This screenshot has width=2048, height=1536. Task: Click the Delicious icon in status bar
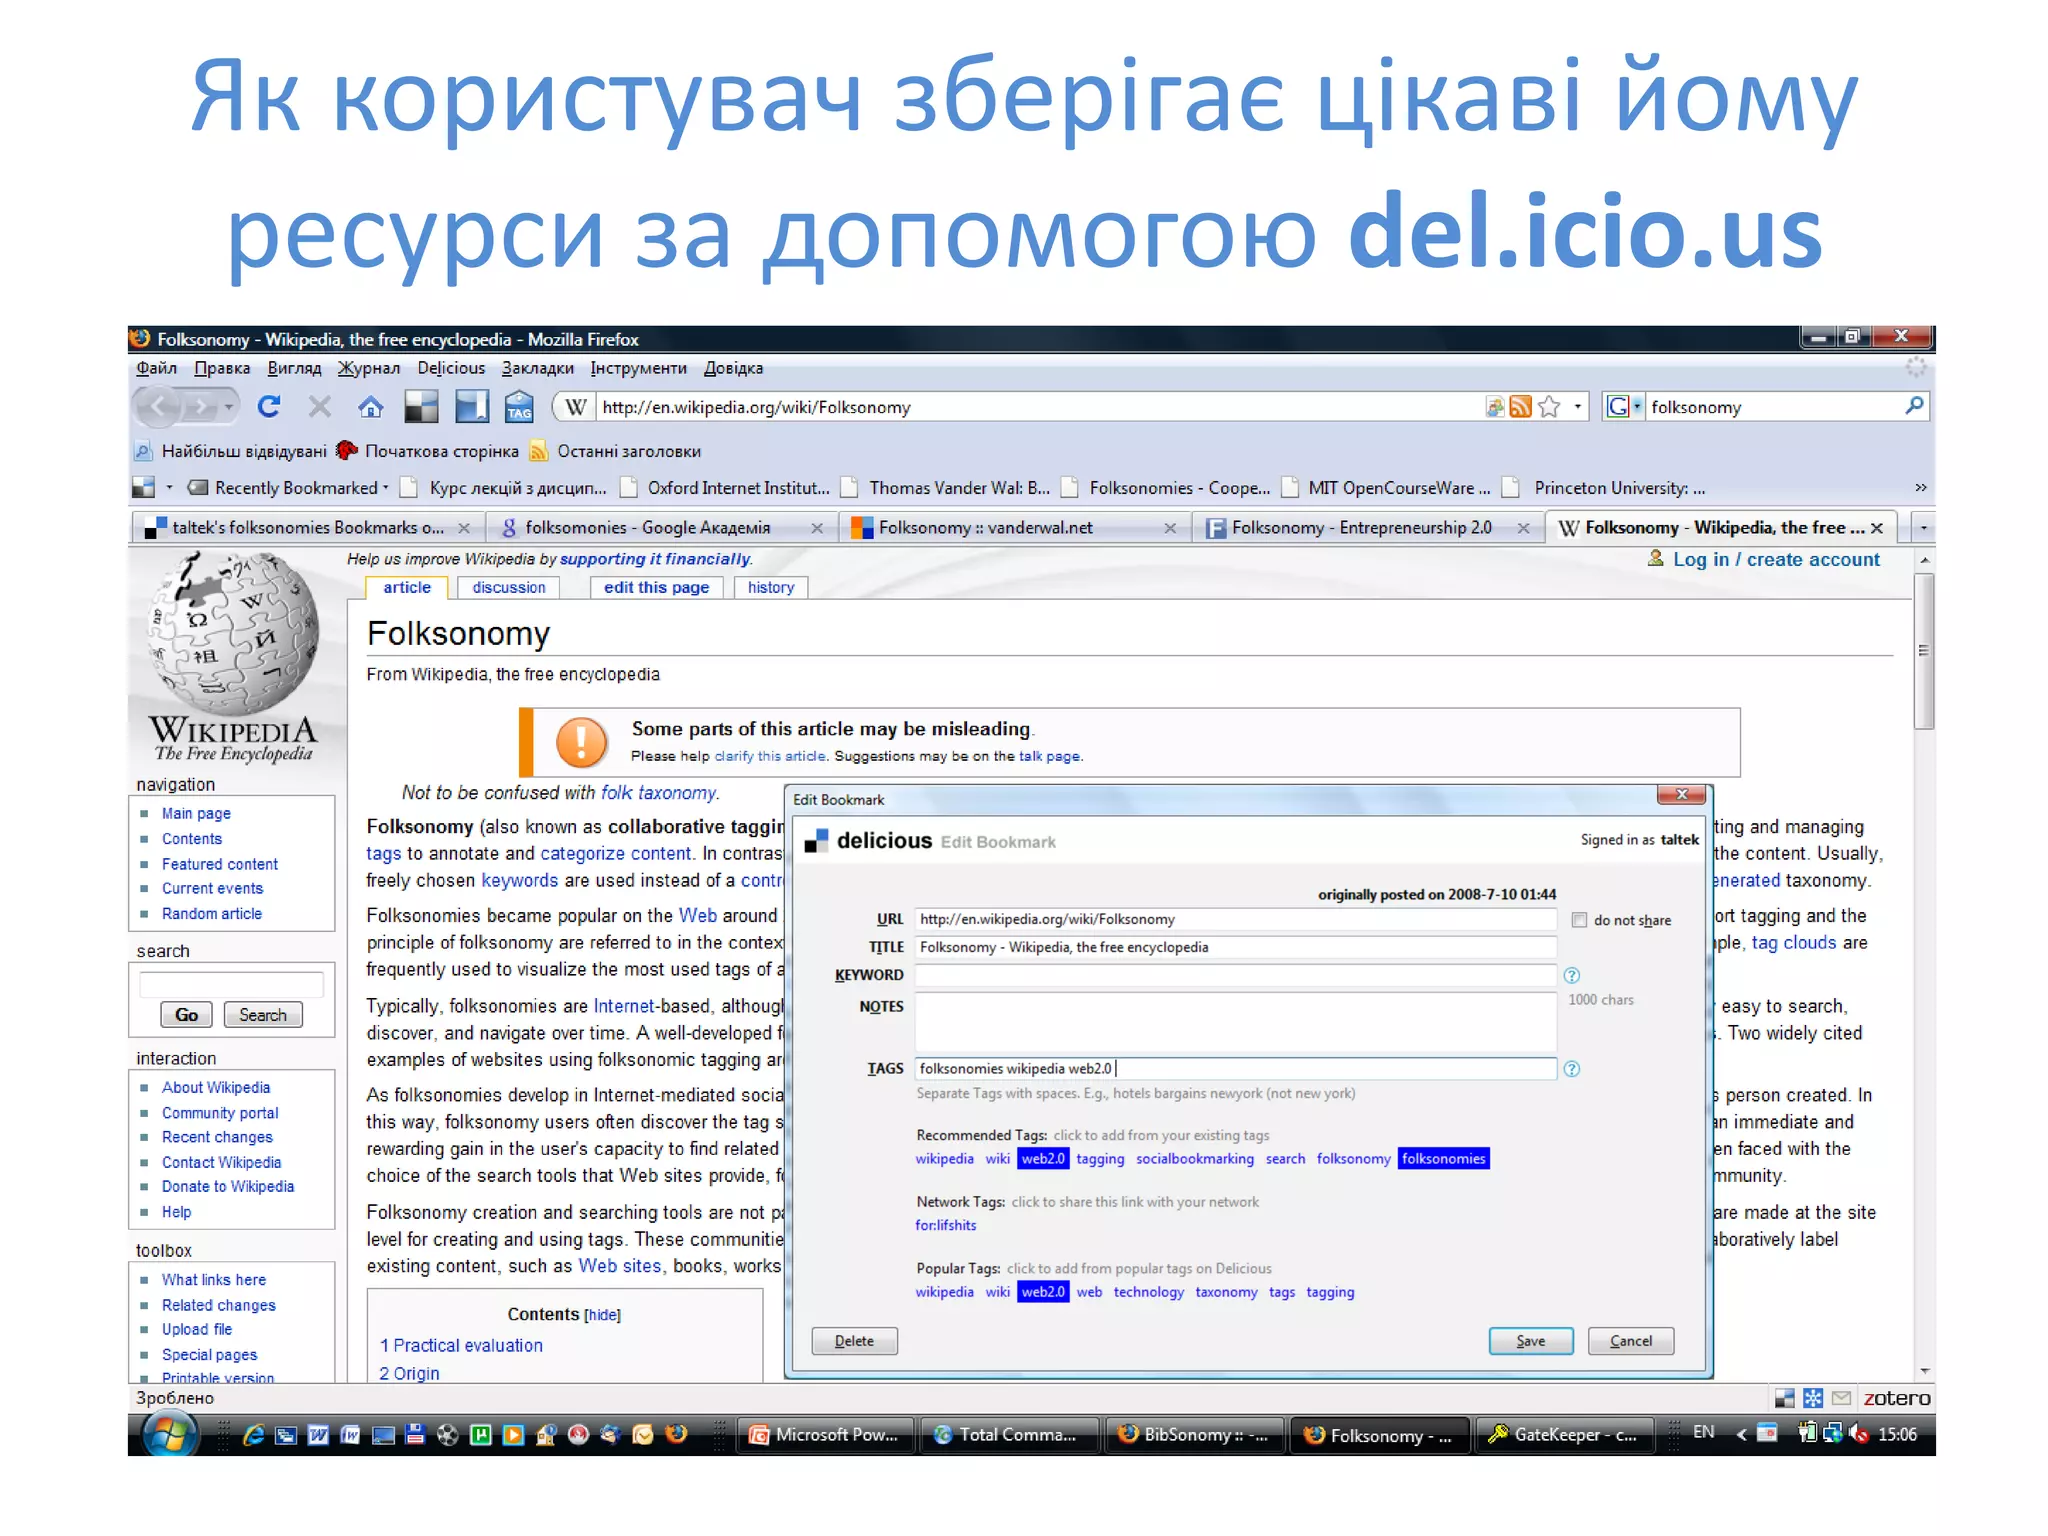click(1784, 1398)
